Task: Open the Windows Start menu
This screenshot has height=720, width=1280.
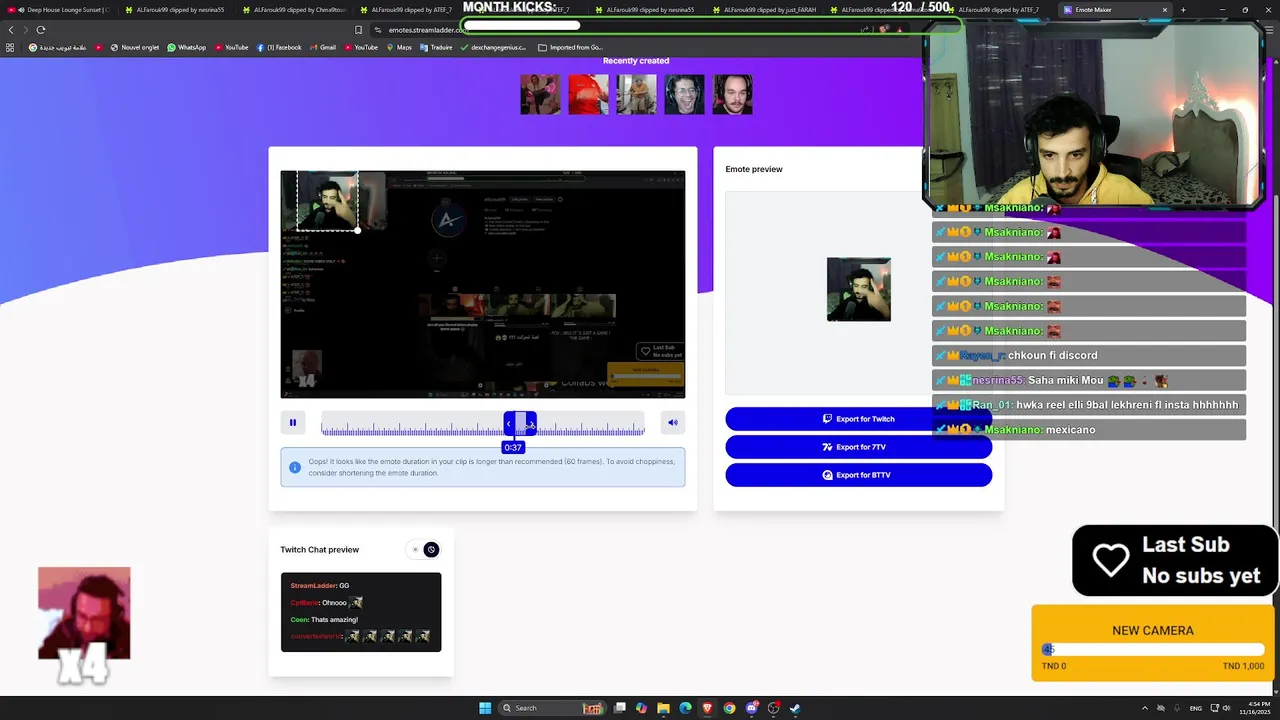Action: click(x=485, y=708)
